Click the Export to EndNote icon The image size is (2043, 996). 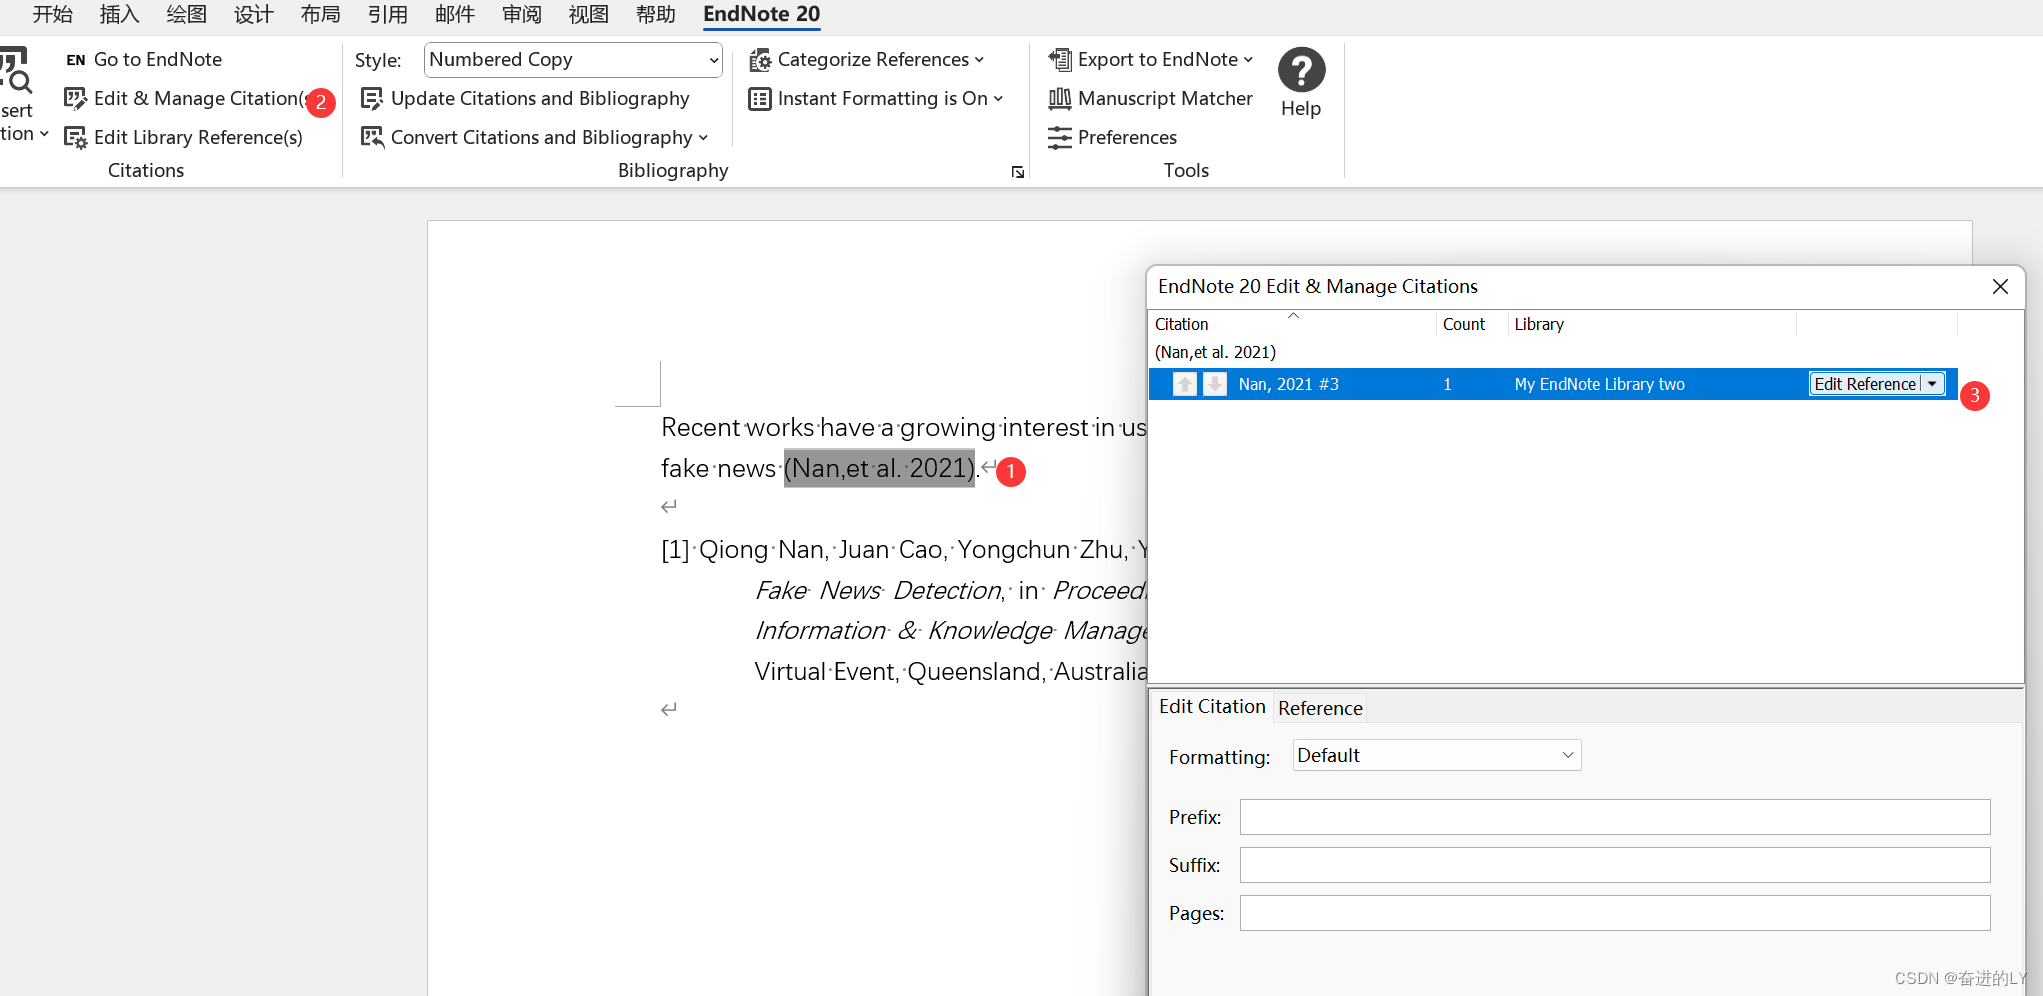1060,60
